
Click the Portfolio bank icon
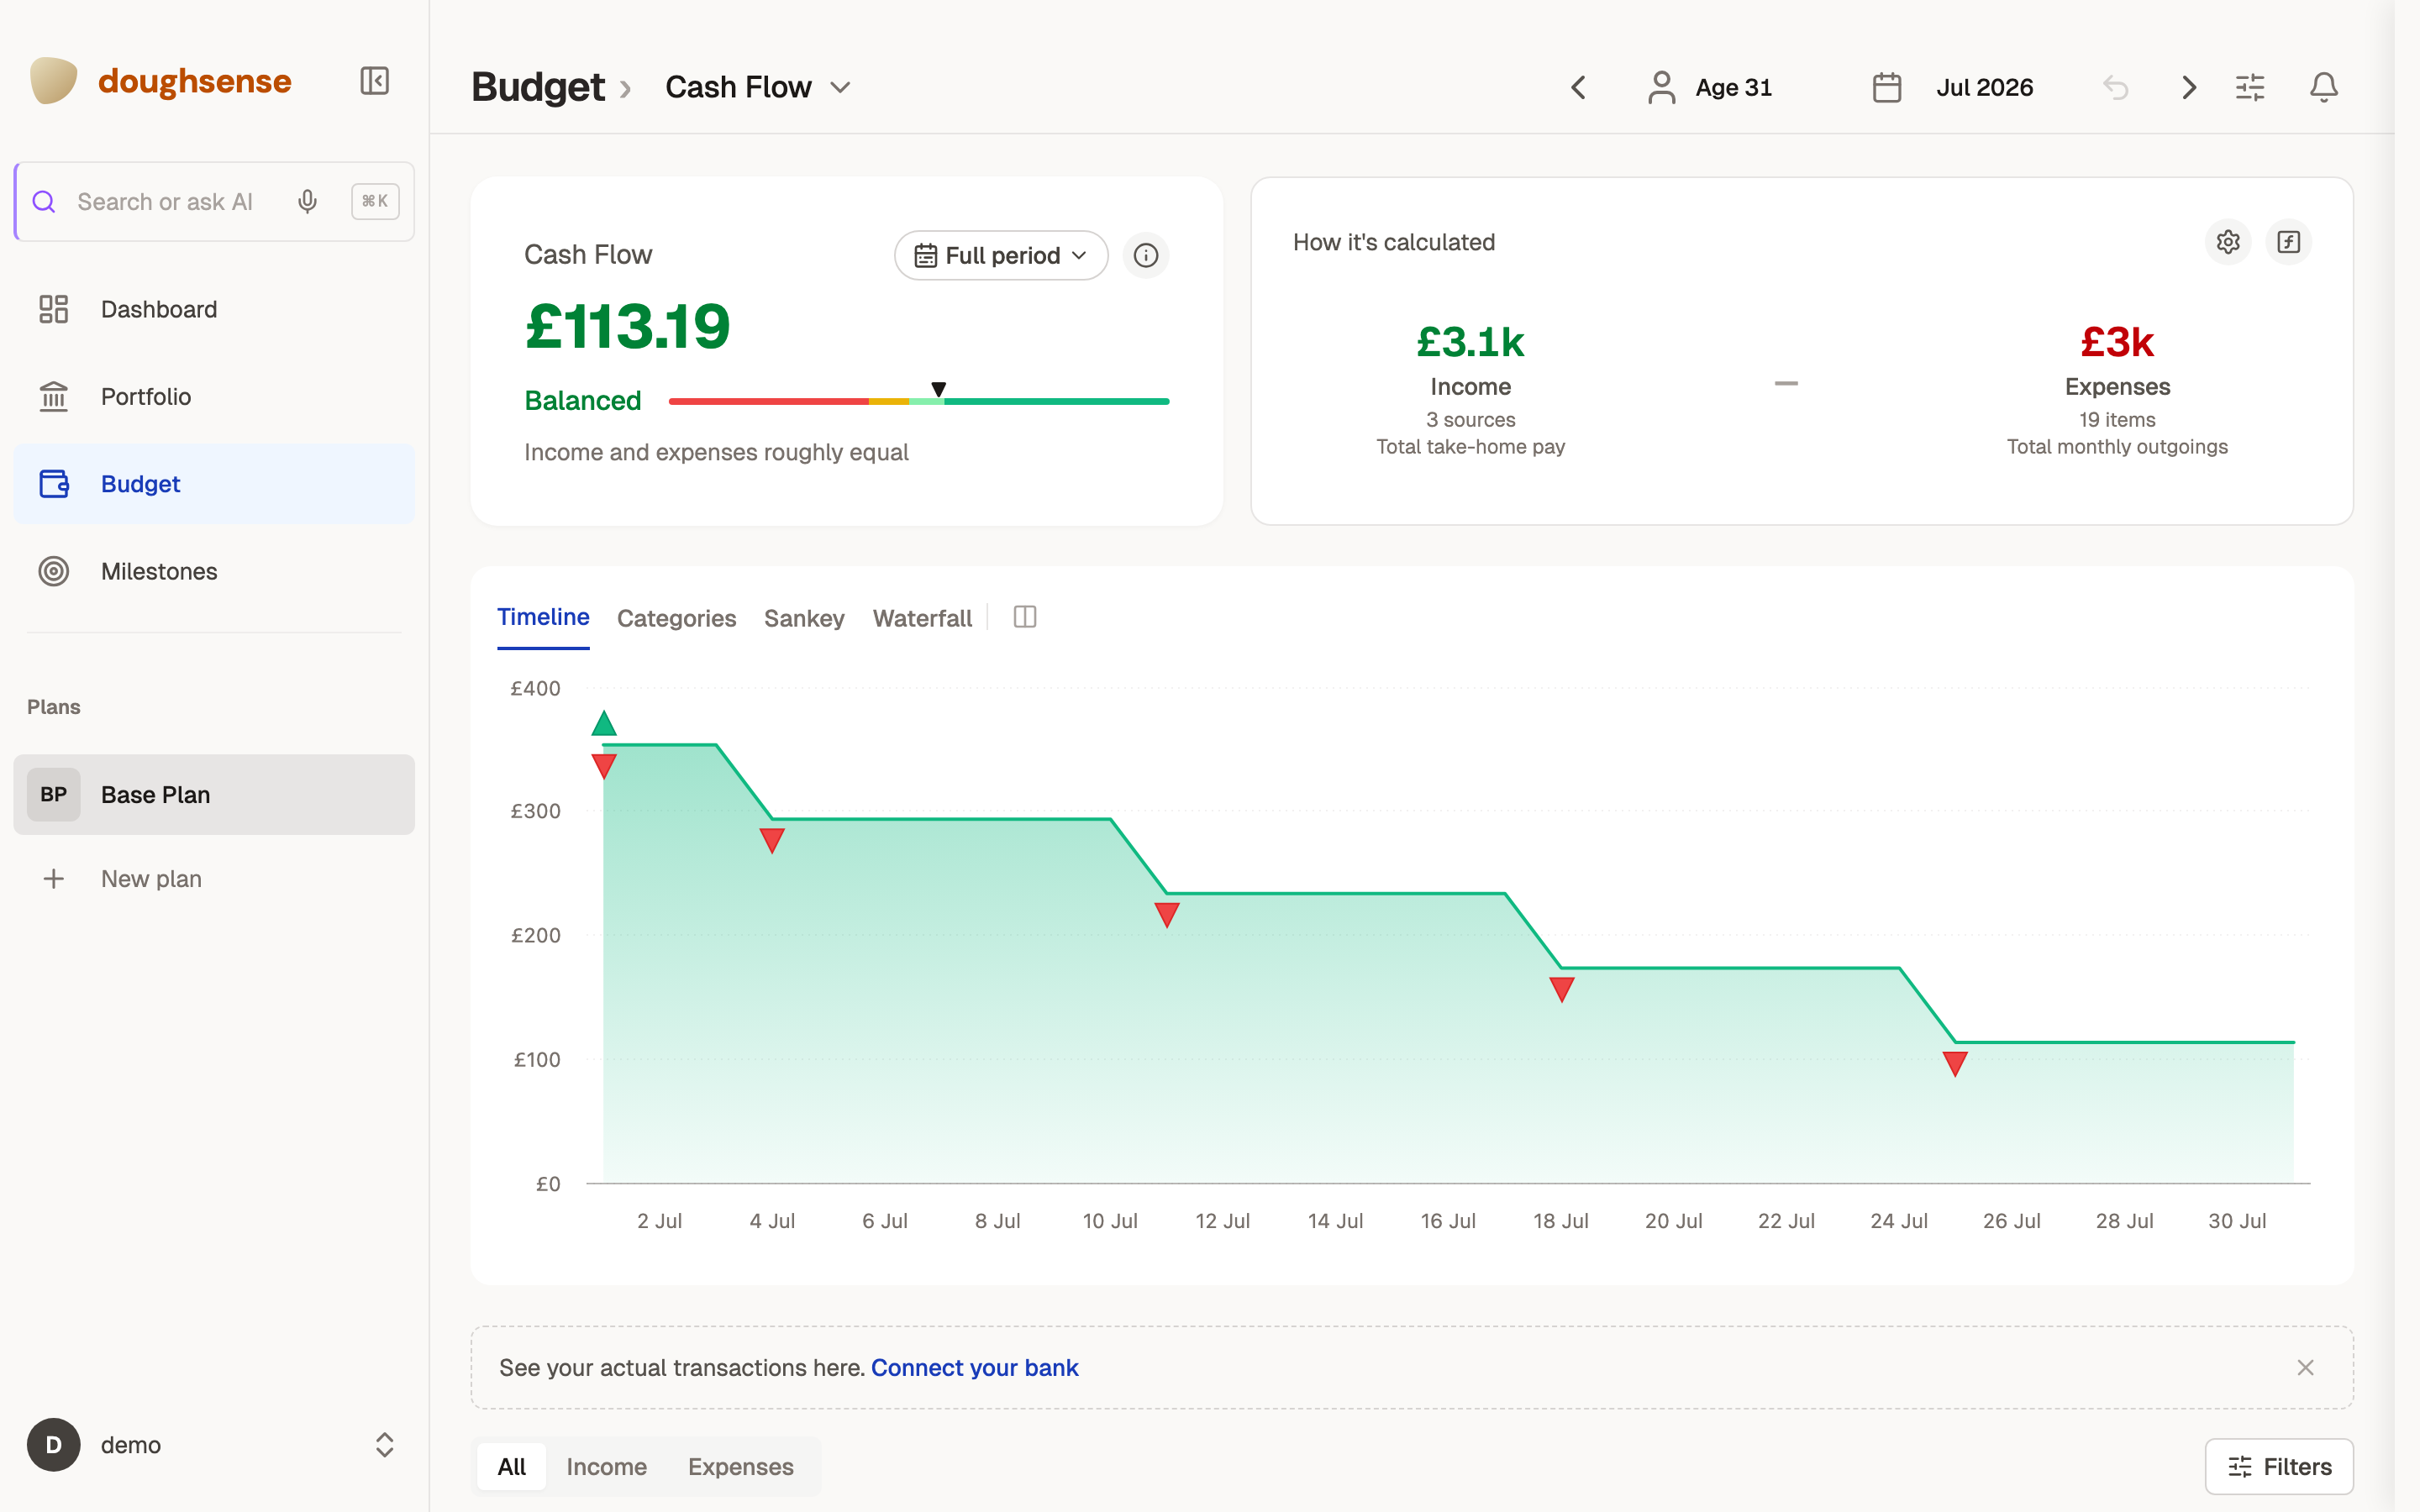(x=54, y=397)
